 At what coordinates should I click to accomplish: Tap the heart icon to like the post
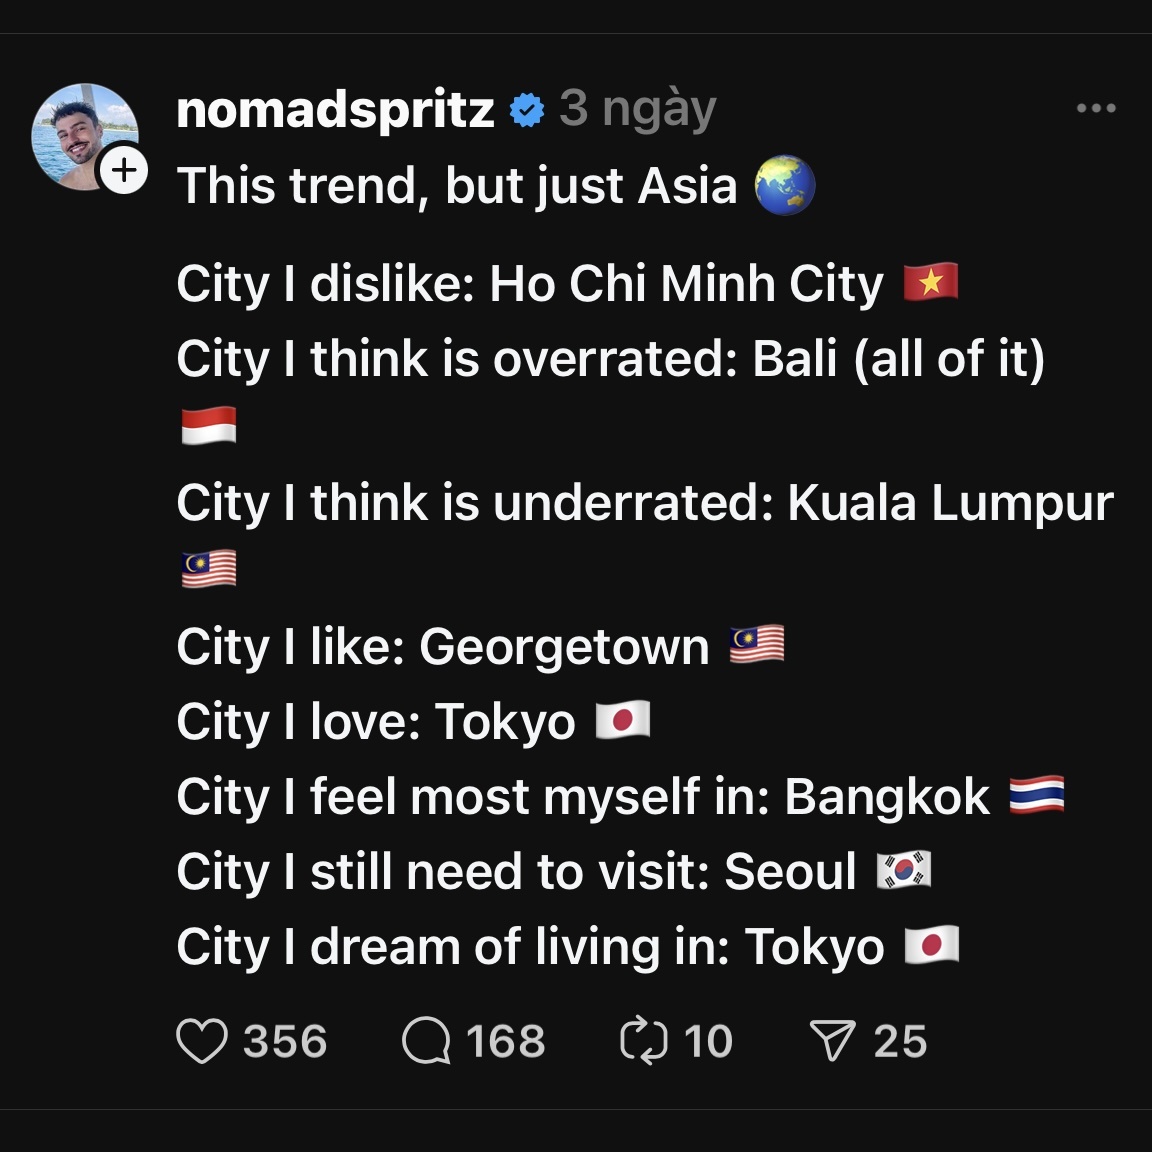202,1041
